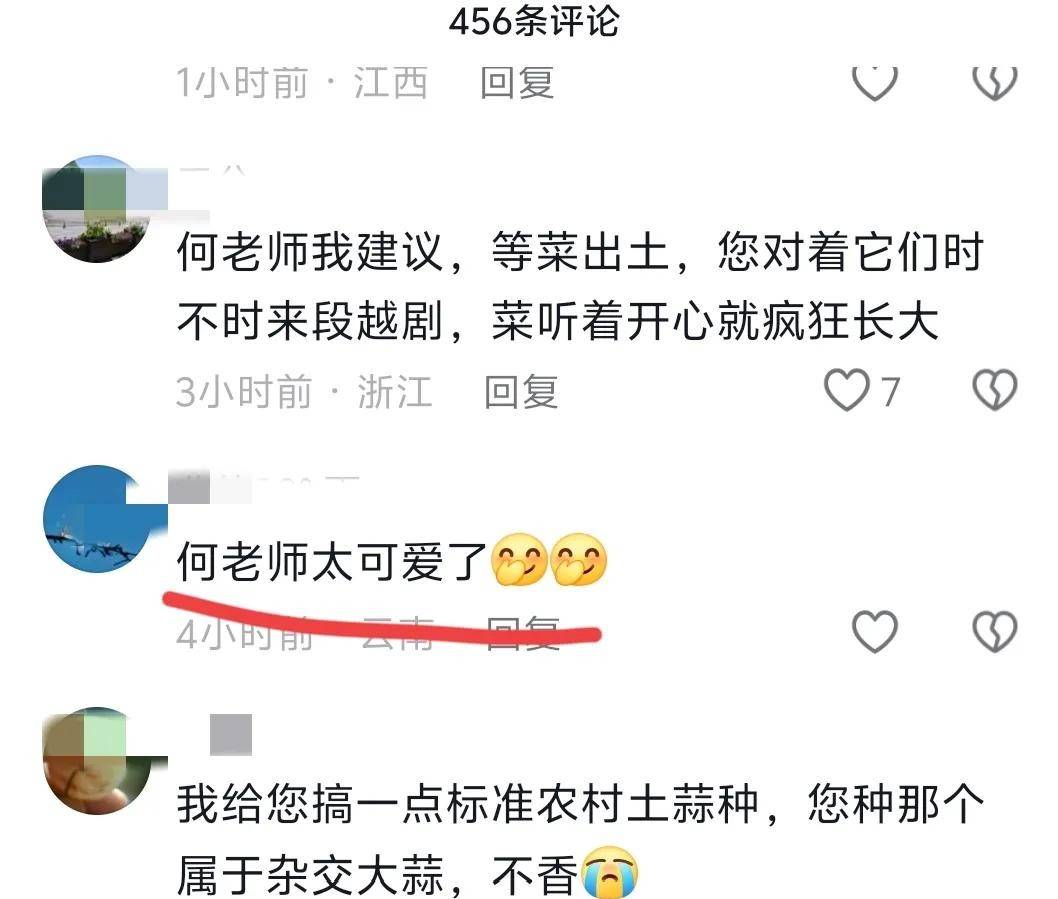Image resolution: width=1058 pixels, height=899 pixels.
Task: Select the '何老师太可爱了' comment text
Action: click(392, 561)
